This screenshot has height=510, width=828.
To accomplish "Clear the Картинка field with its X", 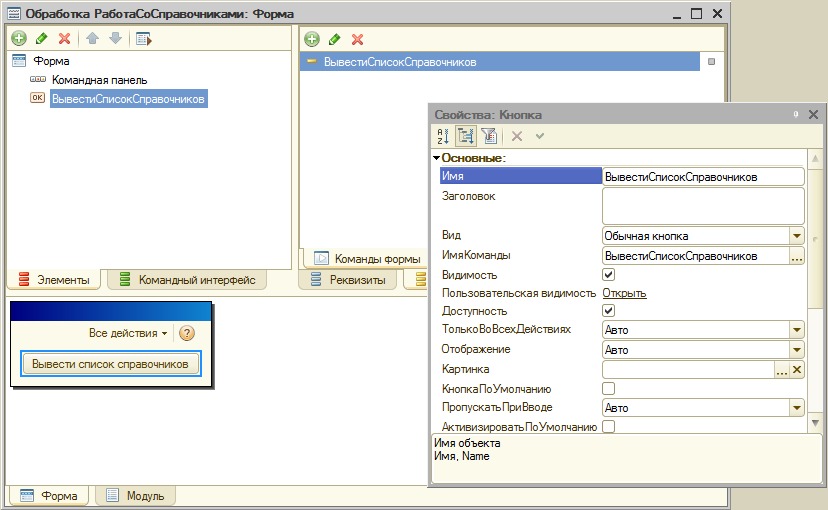I will 797,370.
